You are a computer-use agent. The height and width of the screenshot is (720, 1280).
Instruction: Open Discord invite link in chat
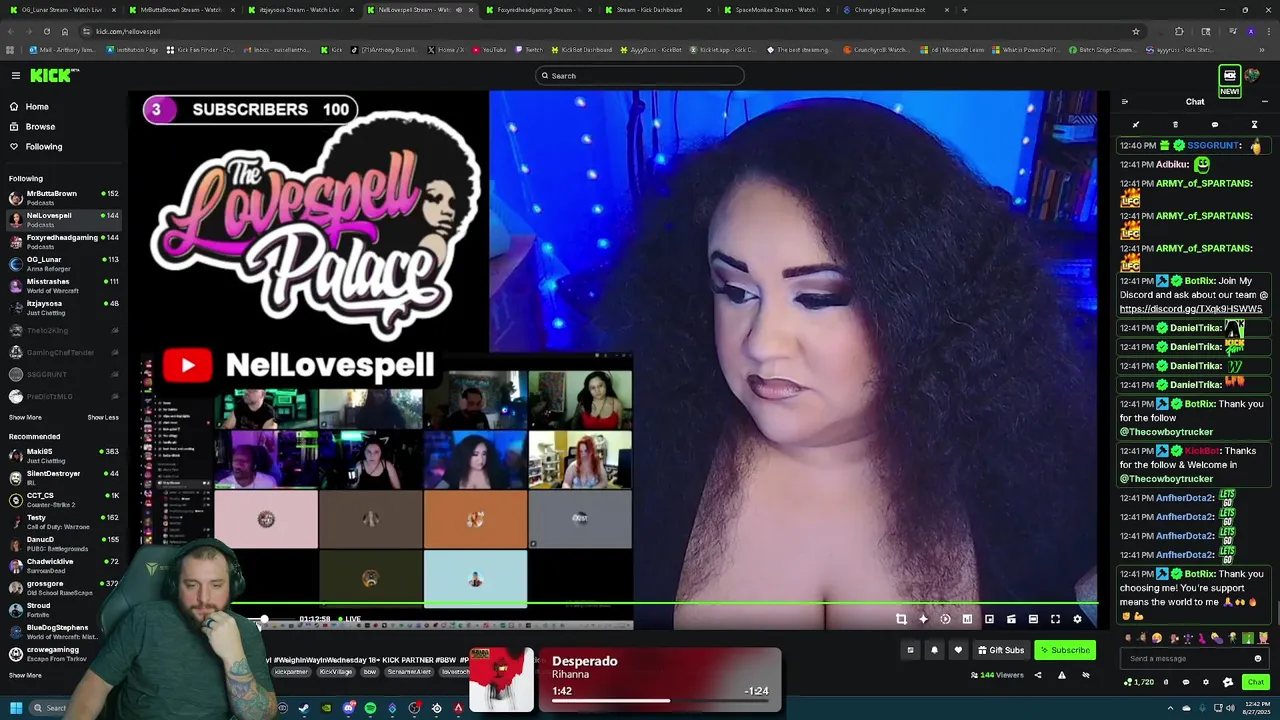(1191, 309)
